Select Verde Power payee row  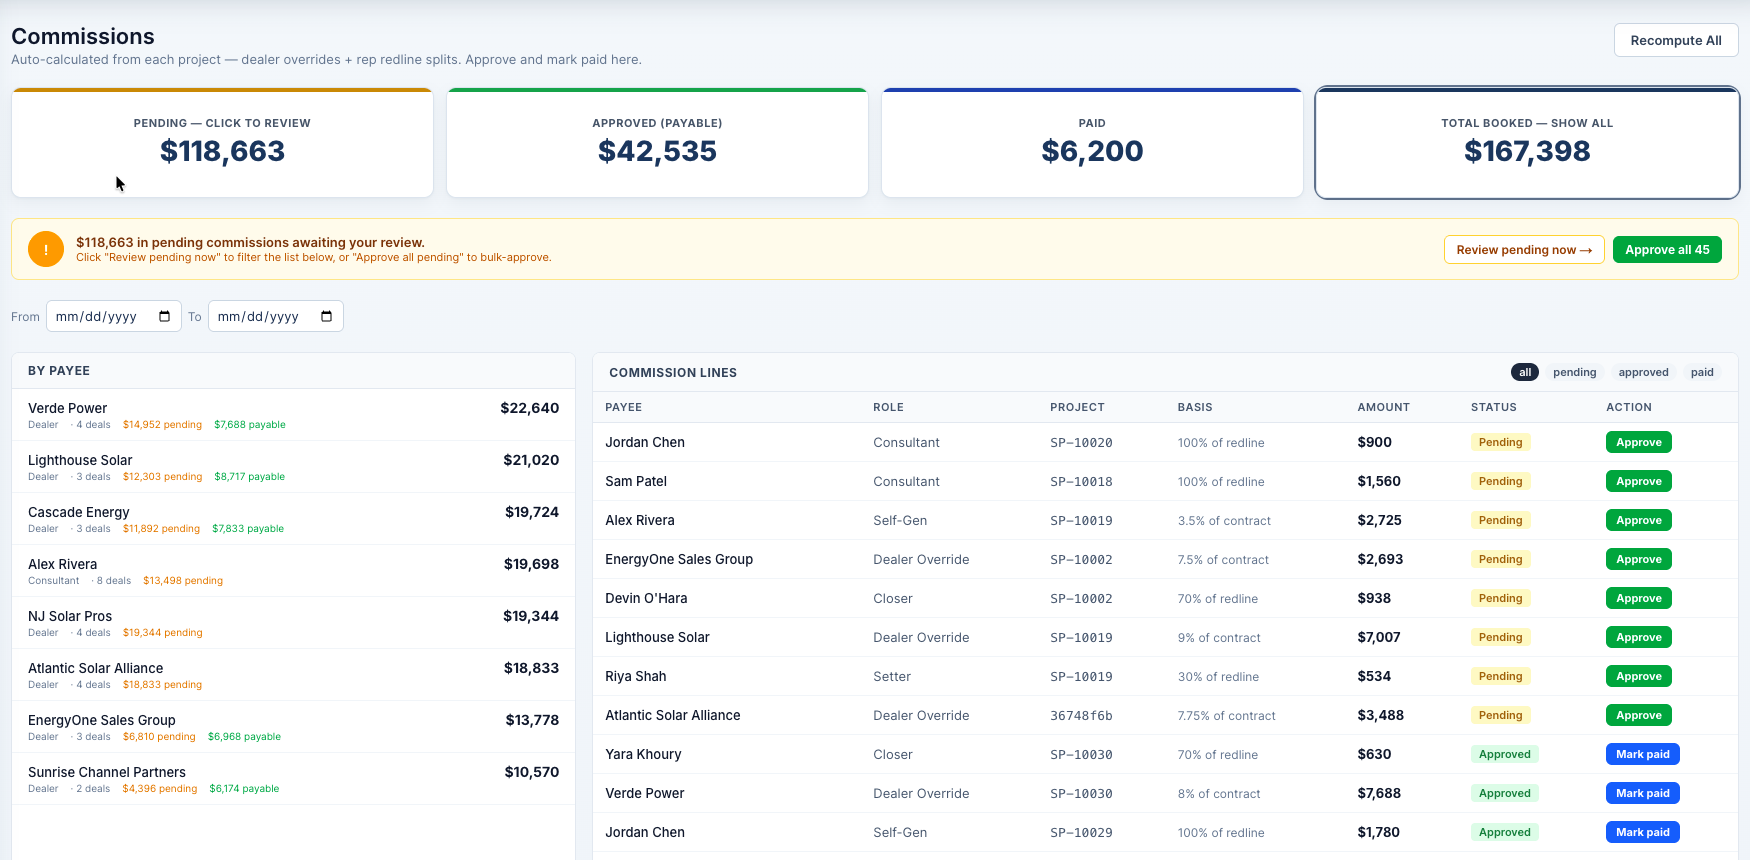[x=293, y=415]
